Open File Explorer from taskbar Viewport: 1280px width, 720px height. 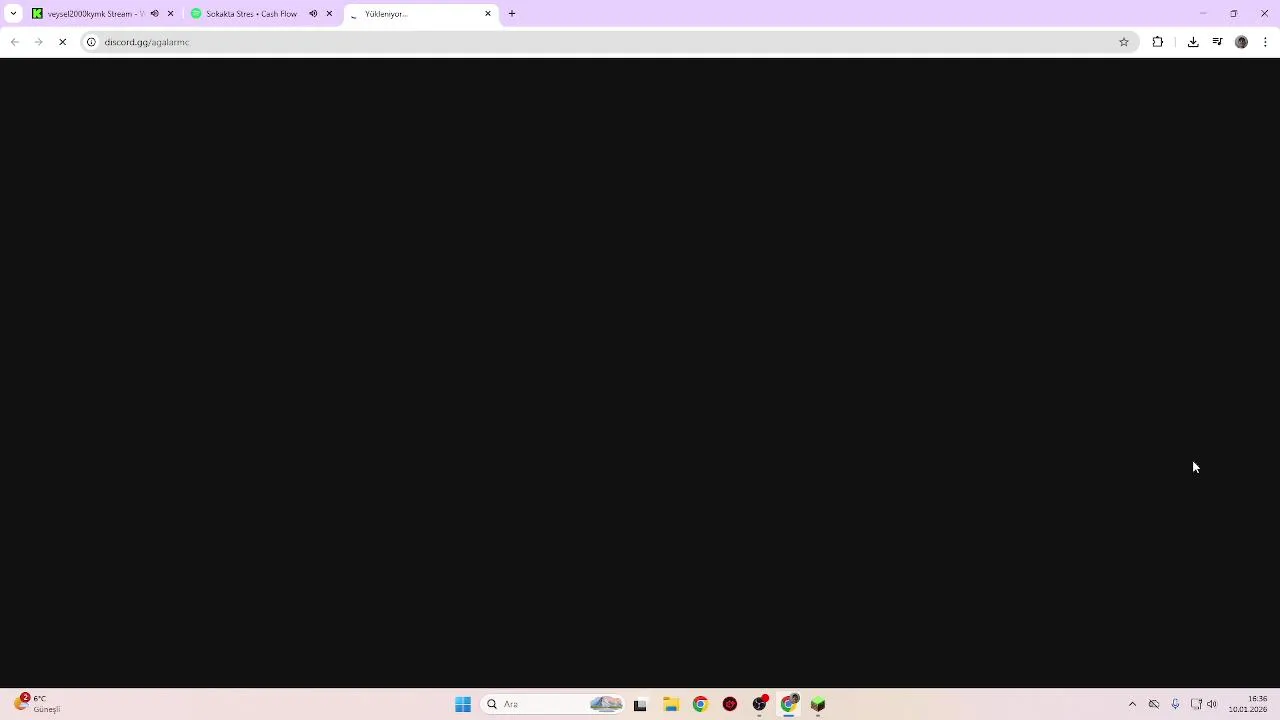pyautogui.click(x=671, y=704)
